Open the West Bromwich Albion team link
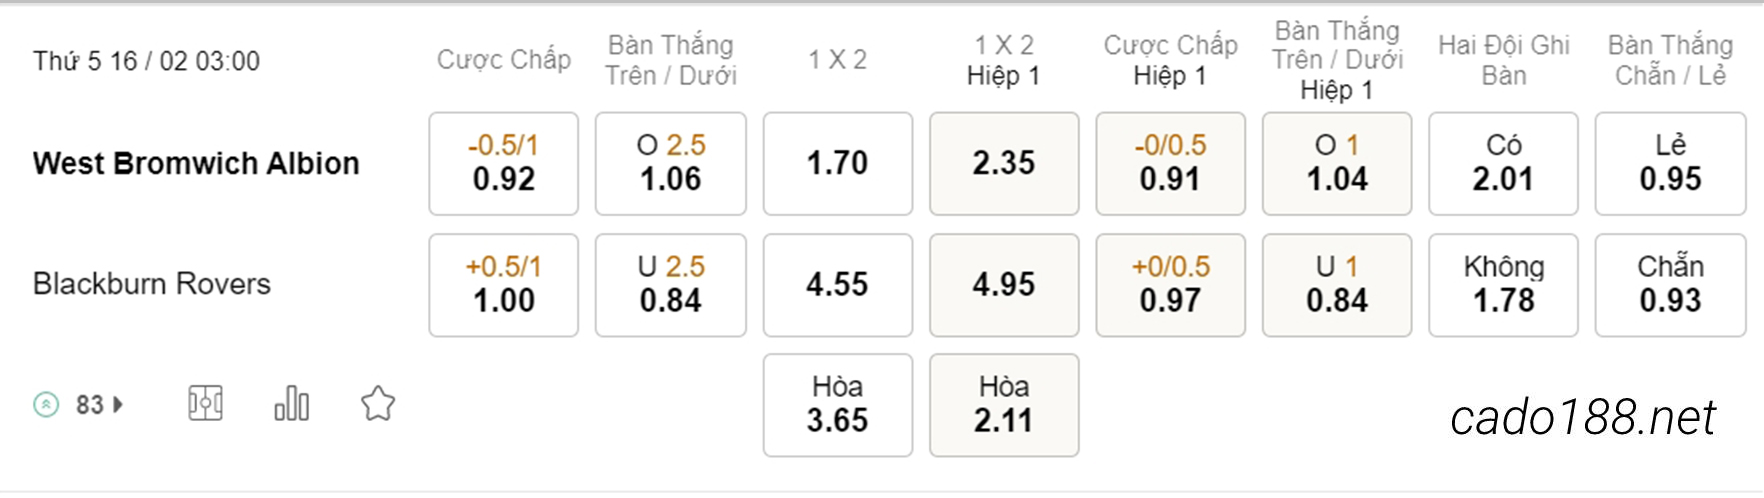 (196, 163)
